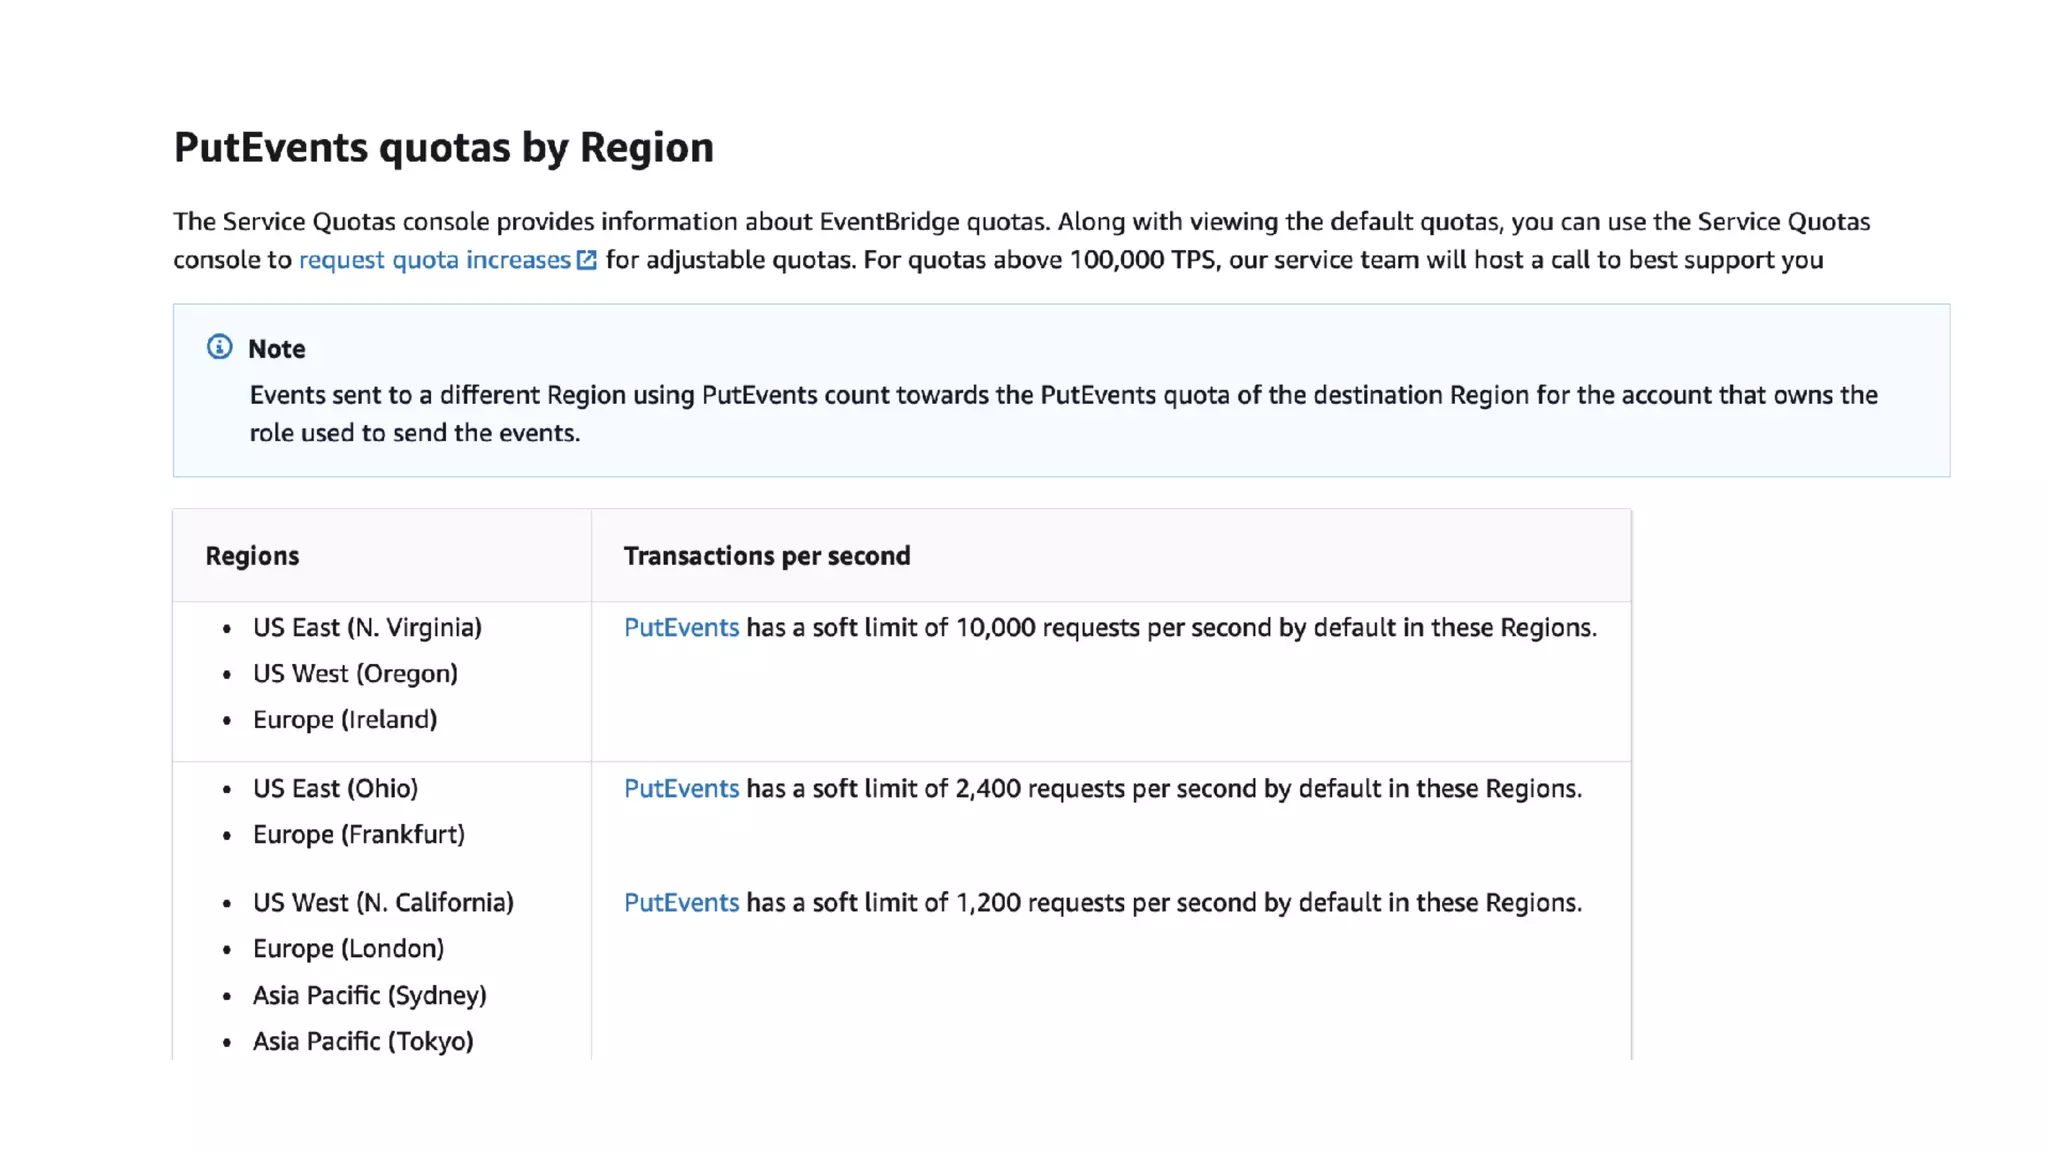Click the US East (Ohio) list item

point(335,788)
